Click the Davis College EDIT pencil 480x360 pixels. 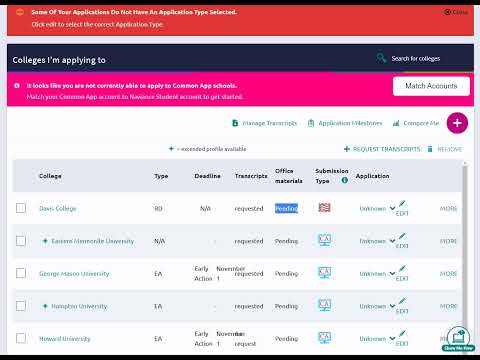click(x=402, y=208)
